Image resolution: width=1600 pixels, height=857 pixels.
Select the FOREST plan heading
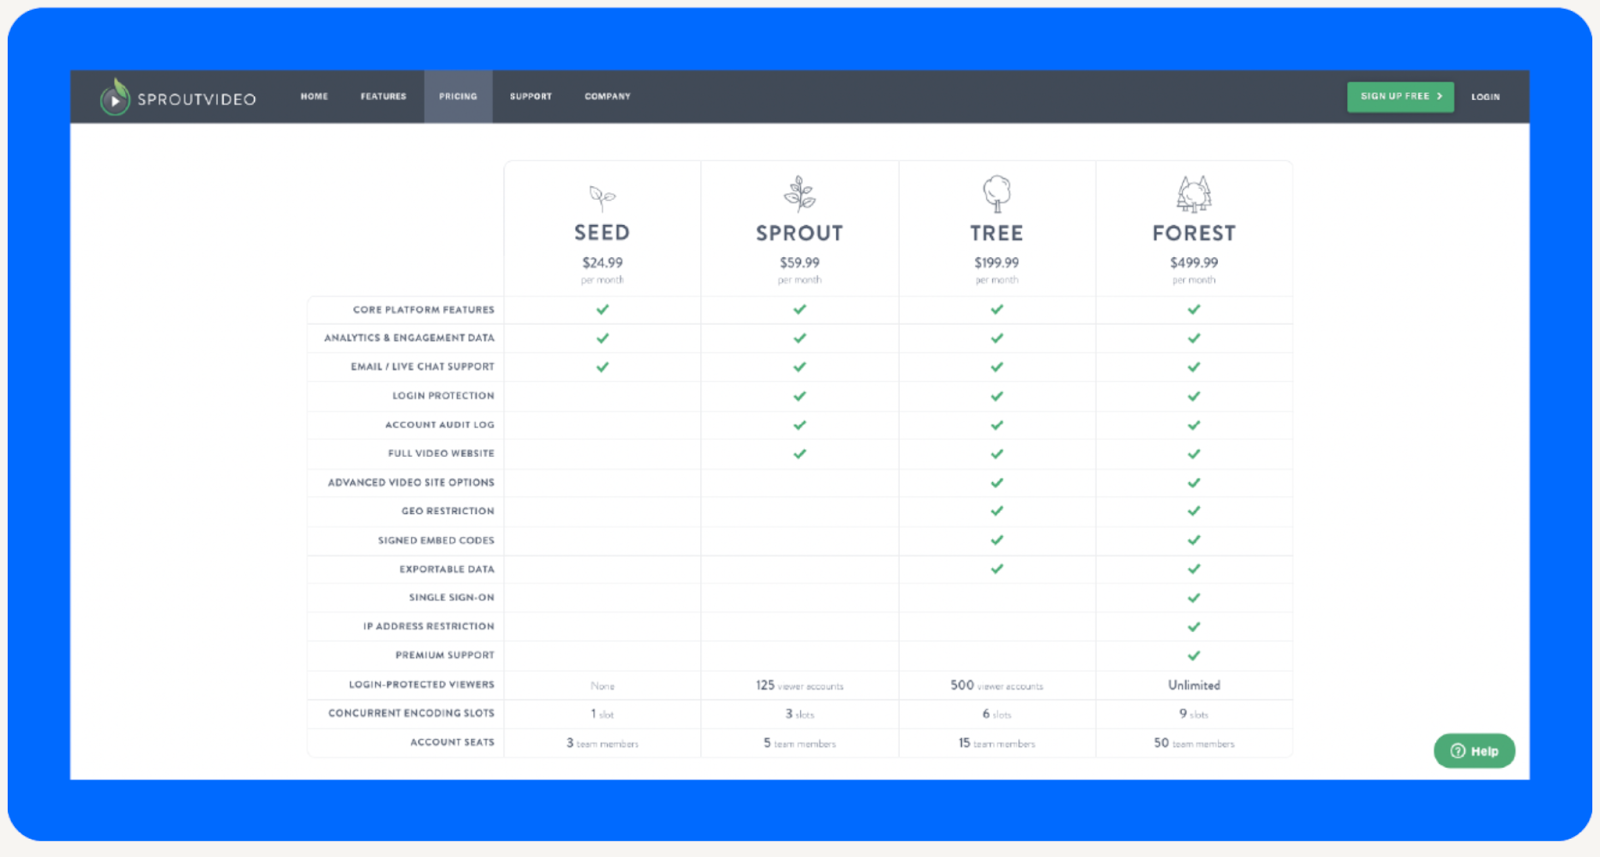pos(1194,233)
